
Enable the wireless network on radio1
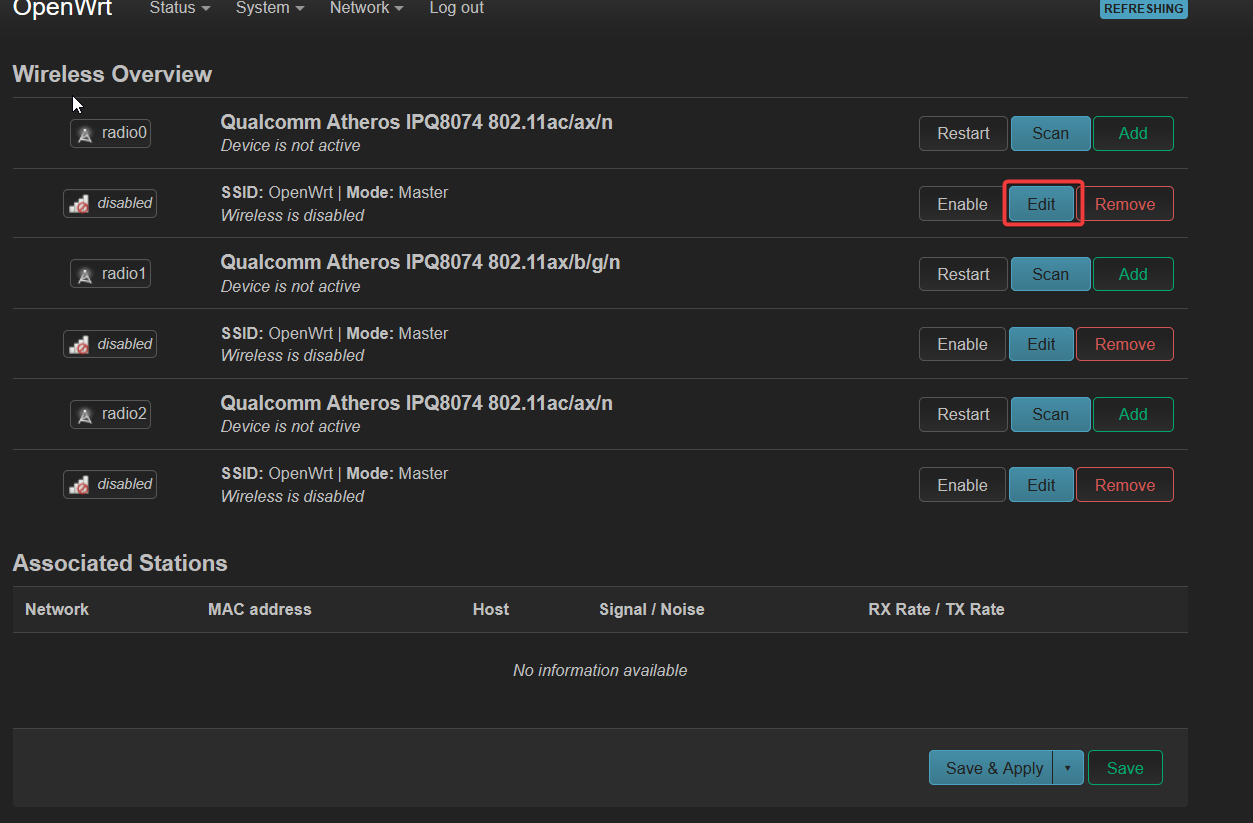[961, 344]
